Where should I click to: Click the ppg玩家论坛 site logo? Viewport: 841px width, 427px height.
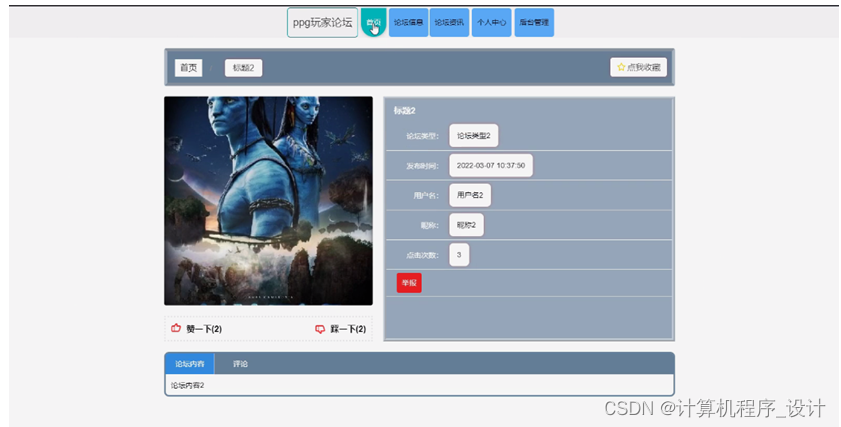pos(322,23)
